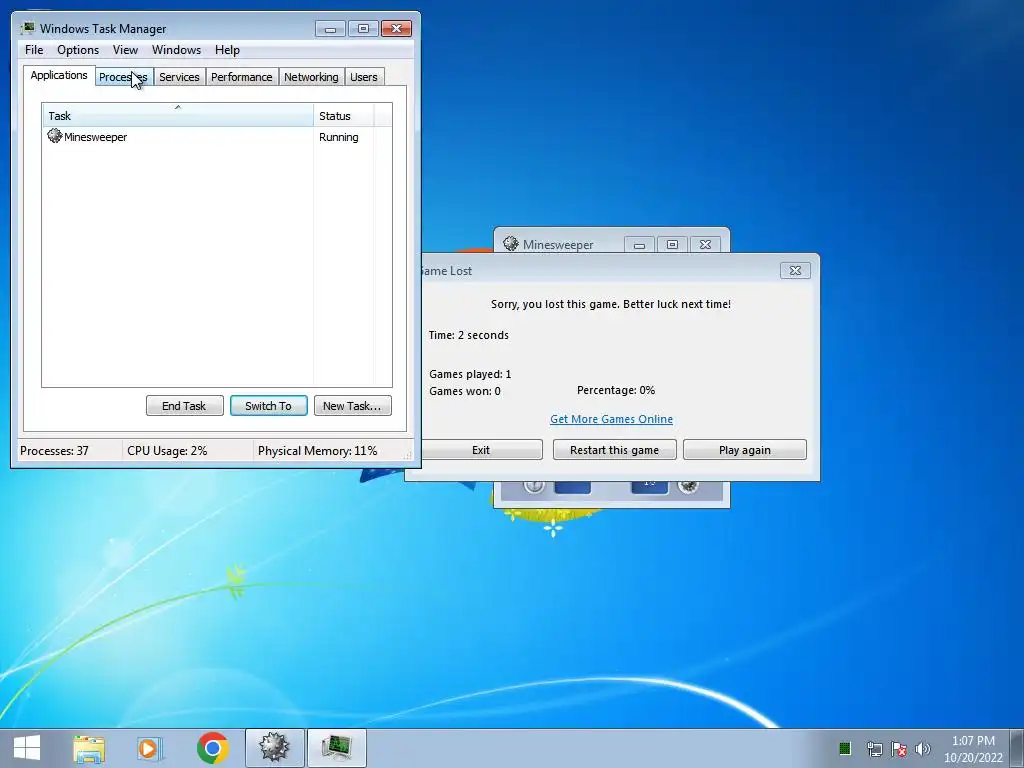Switch to the Services tab
This screenshot has height=768, width=1024.
[180, 77]
